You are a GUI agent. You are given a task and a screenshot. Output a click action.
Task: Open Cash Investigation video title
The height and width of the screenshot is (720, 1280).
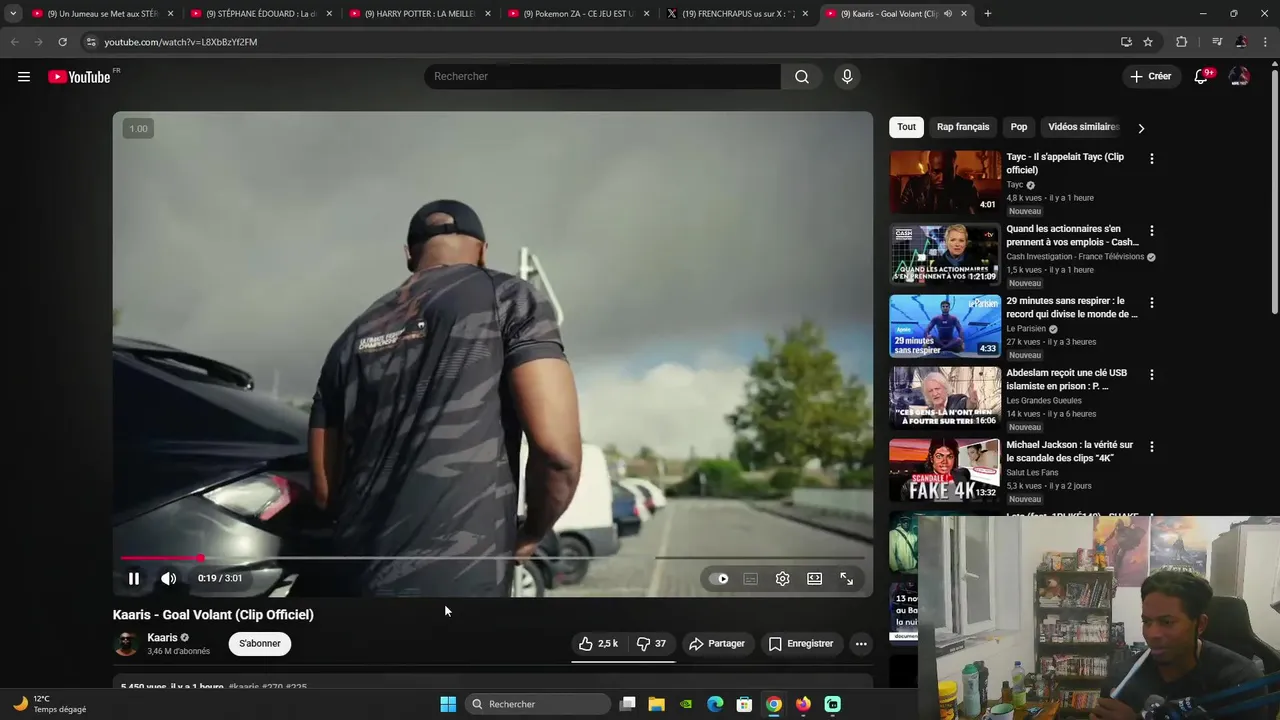[1072, 235]
